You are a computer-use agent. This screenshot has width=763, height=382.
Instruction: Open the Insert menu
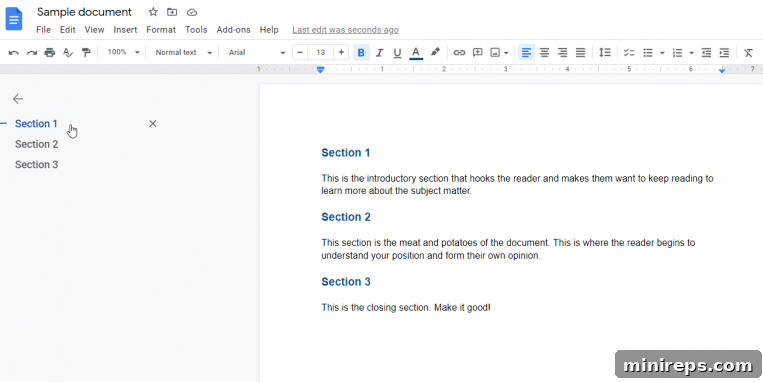point(125,30)
